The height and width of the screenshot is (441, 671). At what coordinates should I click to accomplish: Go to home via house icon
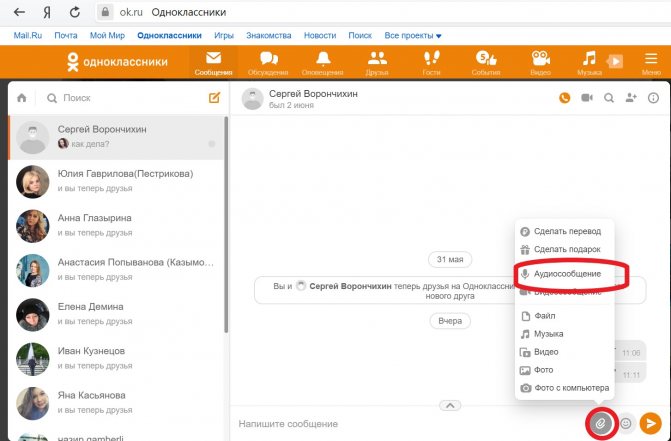pyautogui.click(x=21, y=98)
